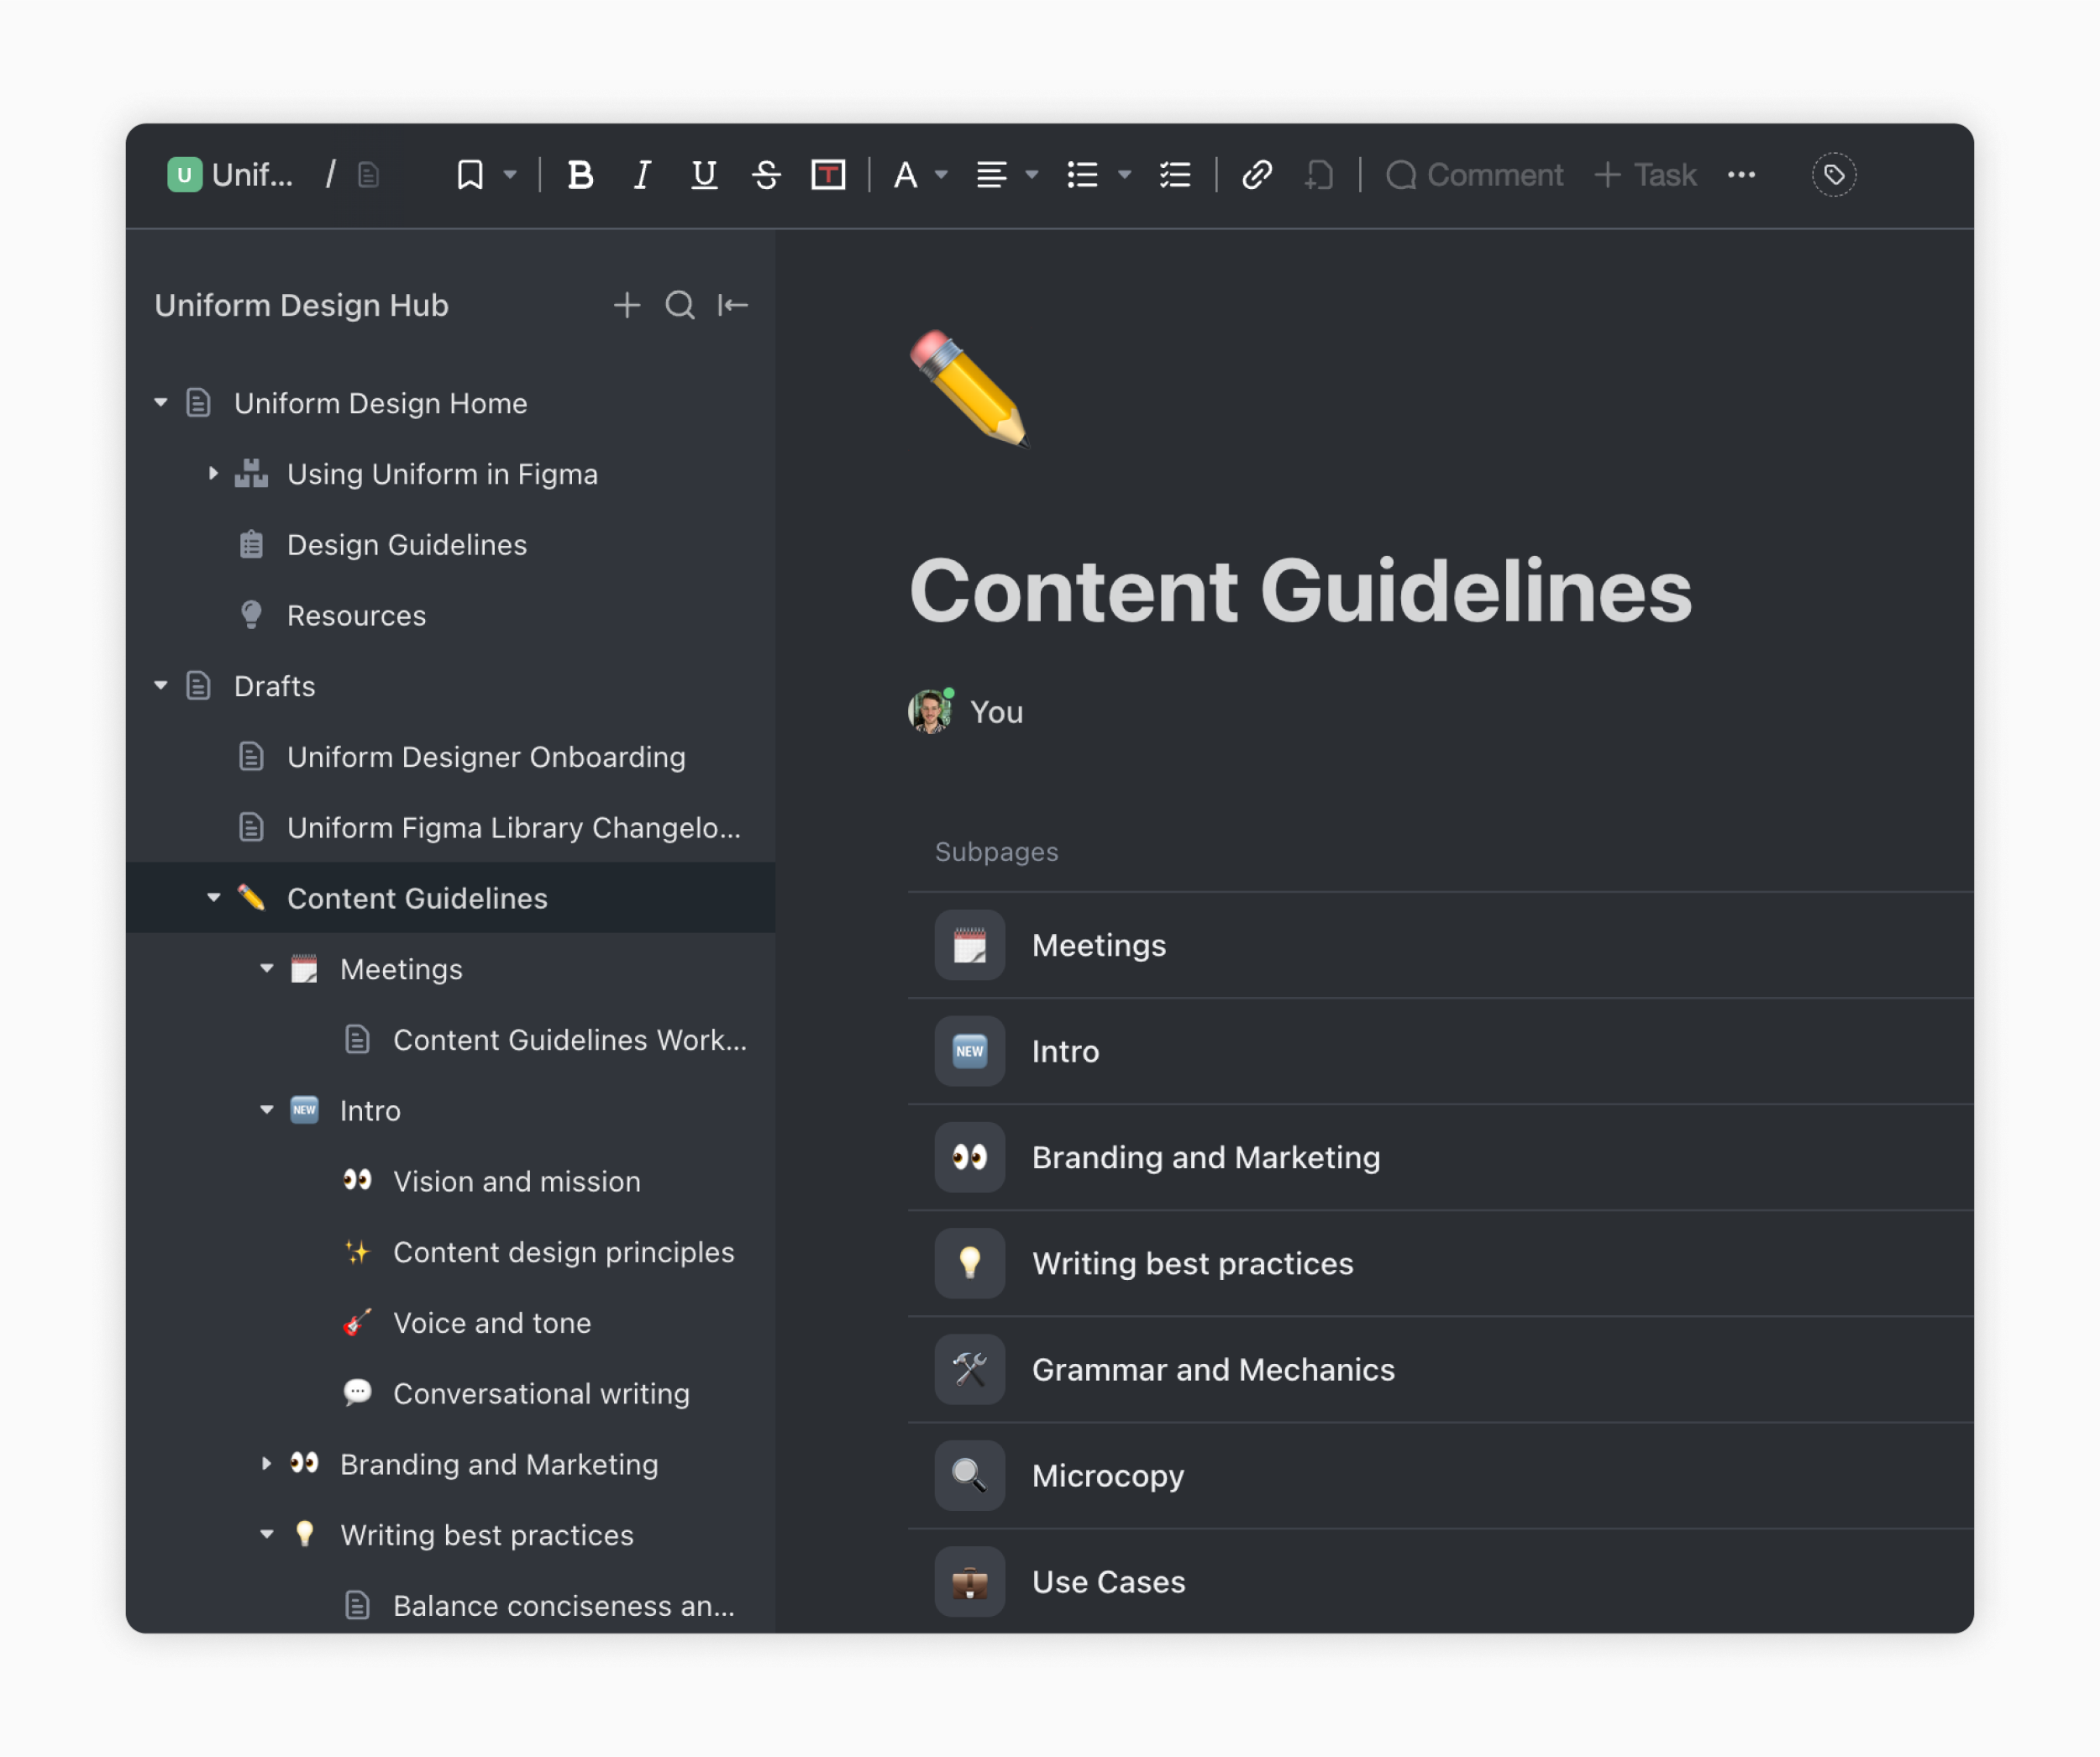Viewport: 2100px width, 1757px height.
Task: Toggle bold formatting in toolbar
Action: (580, 175)
